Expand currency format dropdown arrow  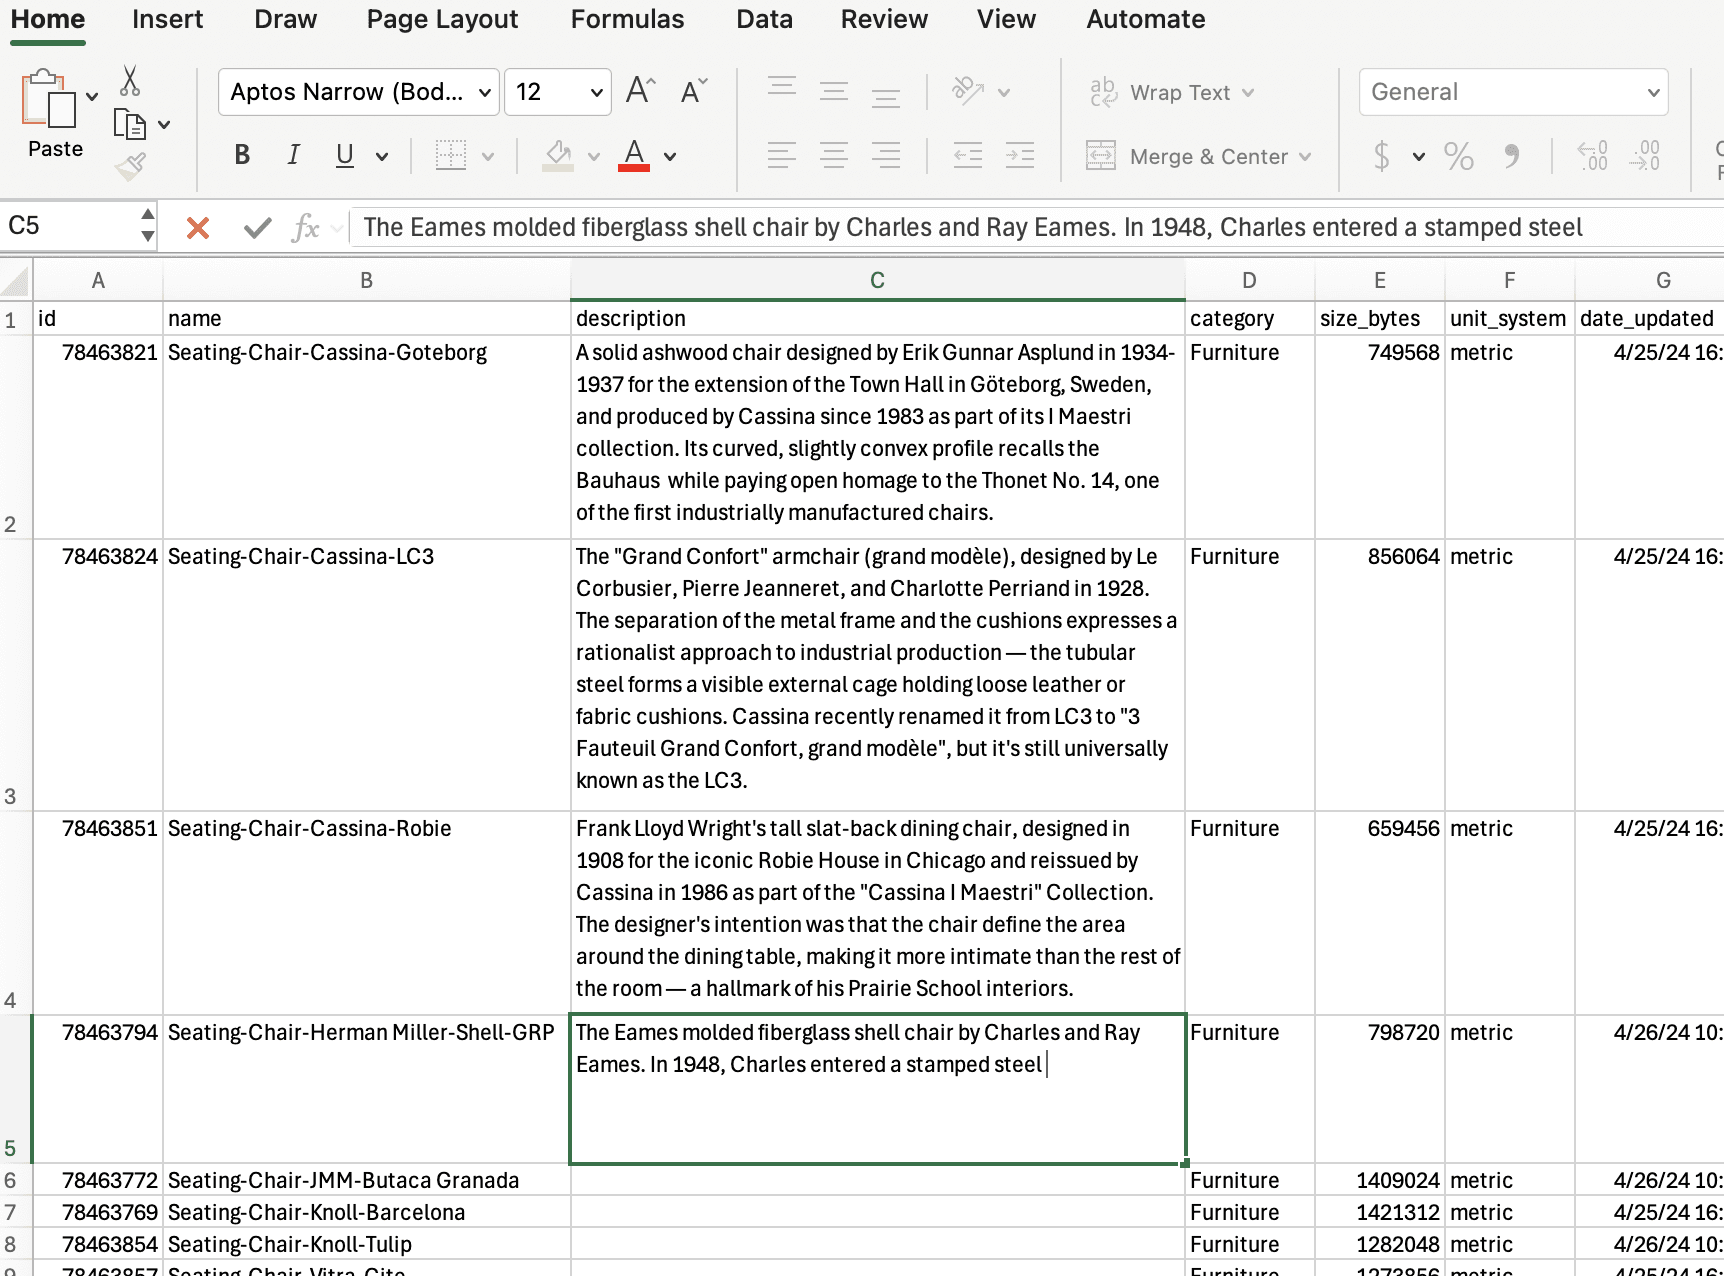[x=1418, y=157]
